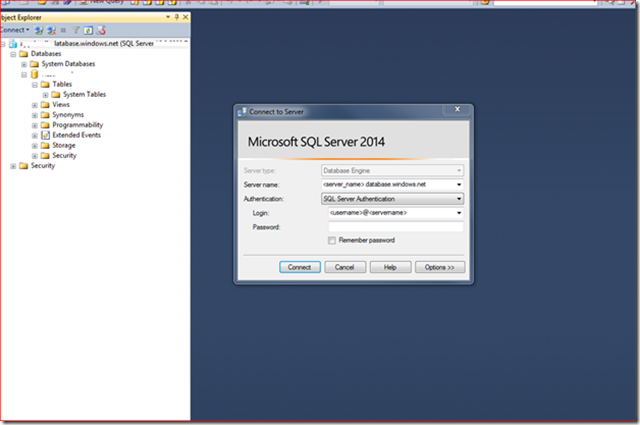This screenshot has height=425, width=640.
Task: Open the Login dropdown arrow
Action: point(459,213)
